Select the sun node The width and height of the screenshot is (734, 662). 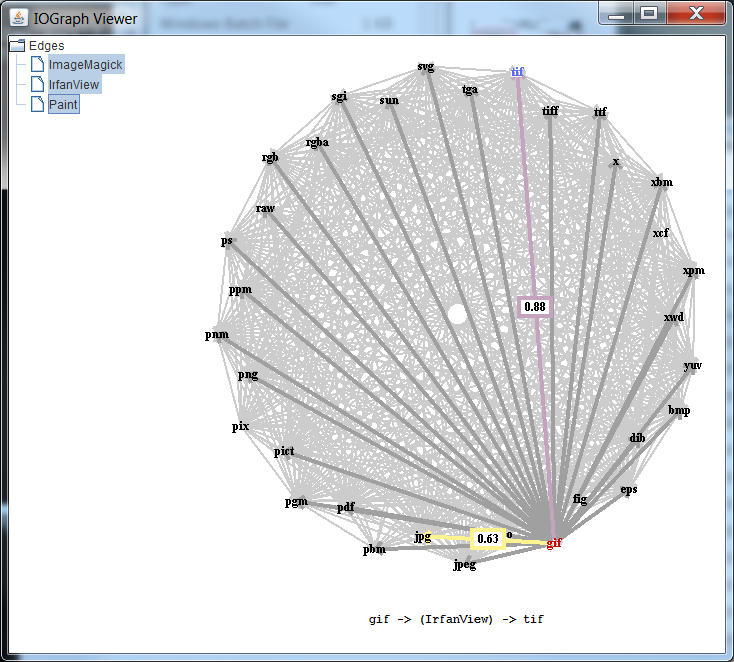[389, 100]
